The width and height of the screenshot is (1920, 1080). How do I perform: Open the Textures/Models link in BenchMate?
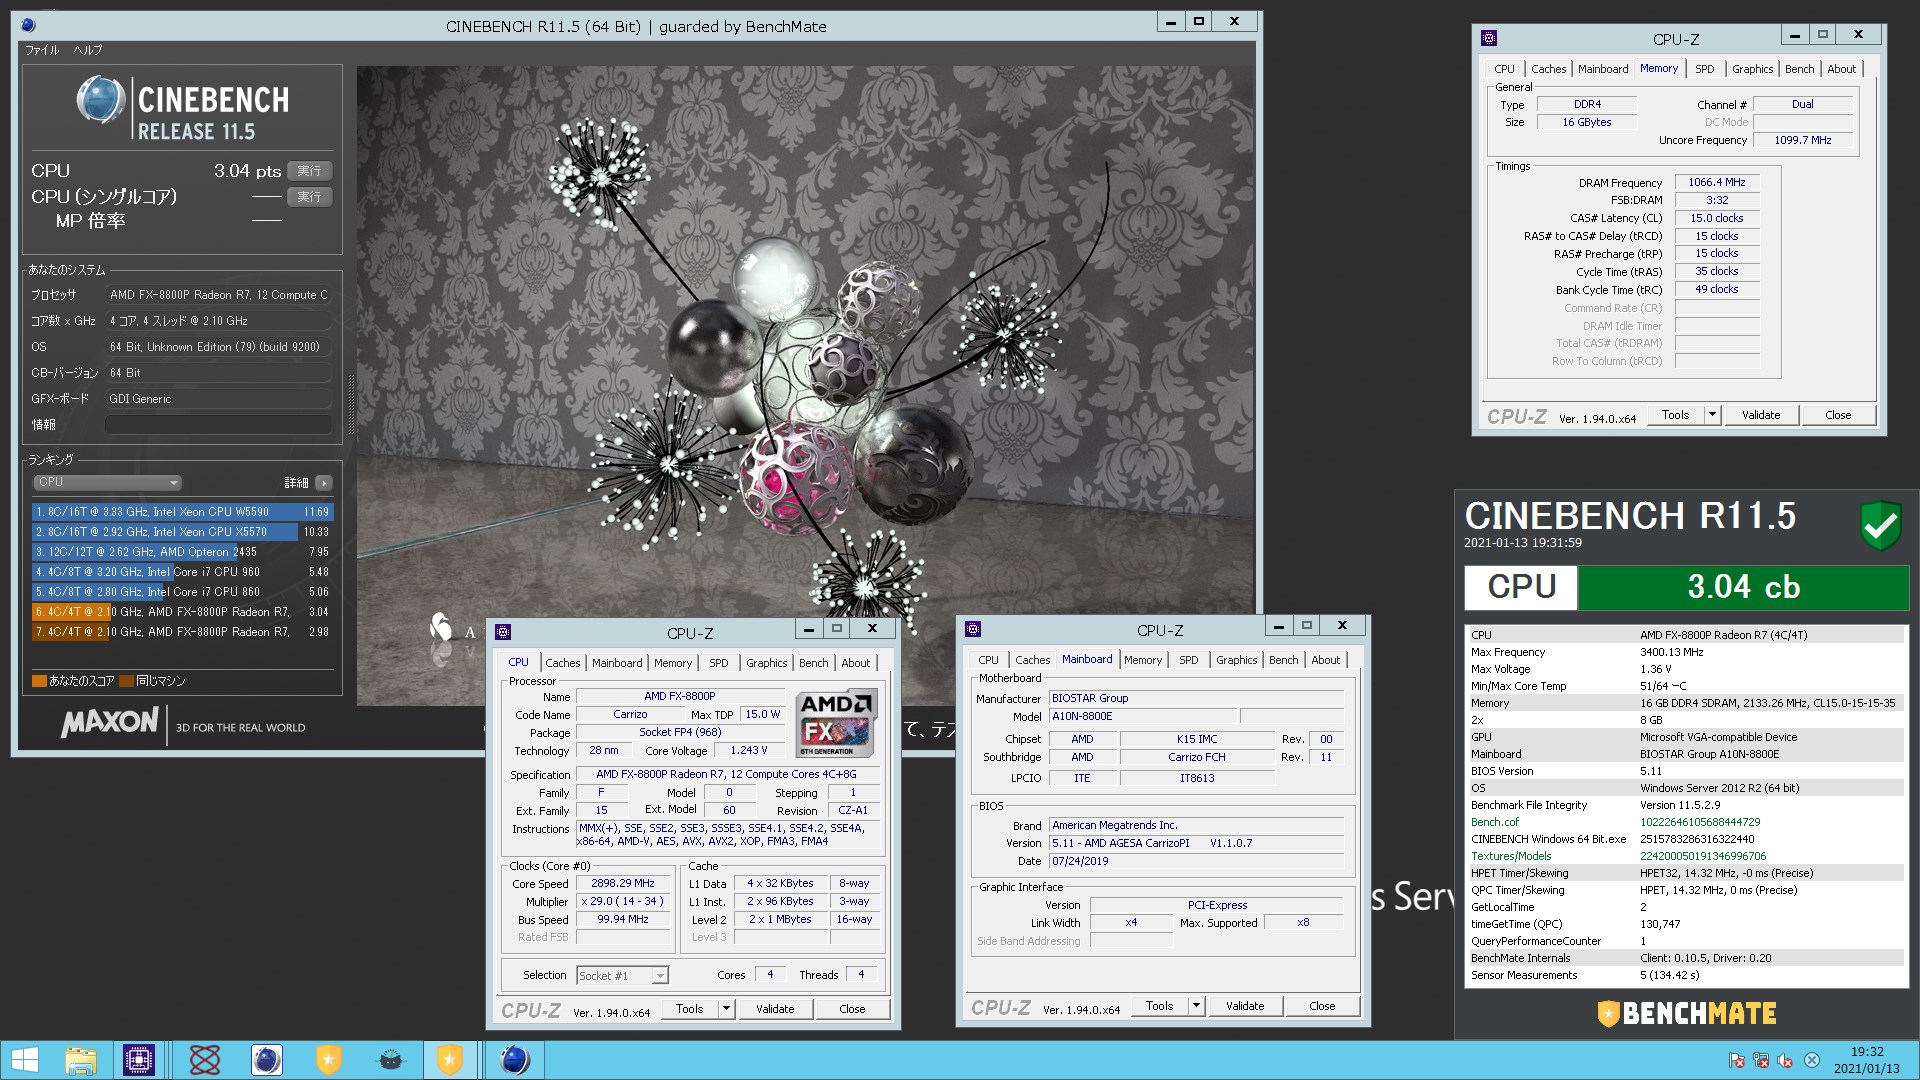(1511, 856)
